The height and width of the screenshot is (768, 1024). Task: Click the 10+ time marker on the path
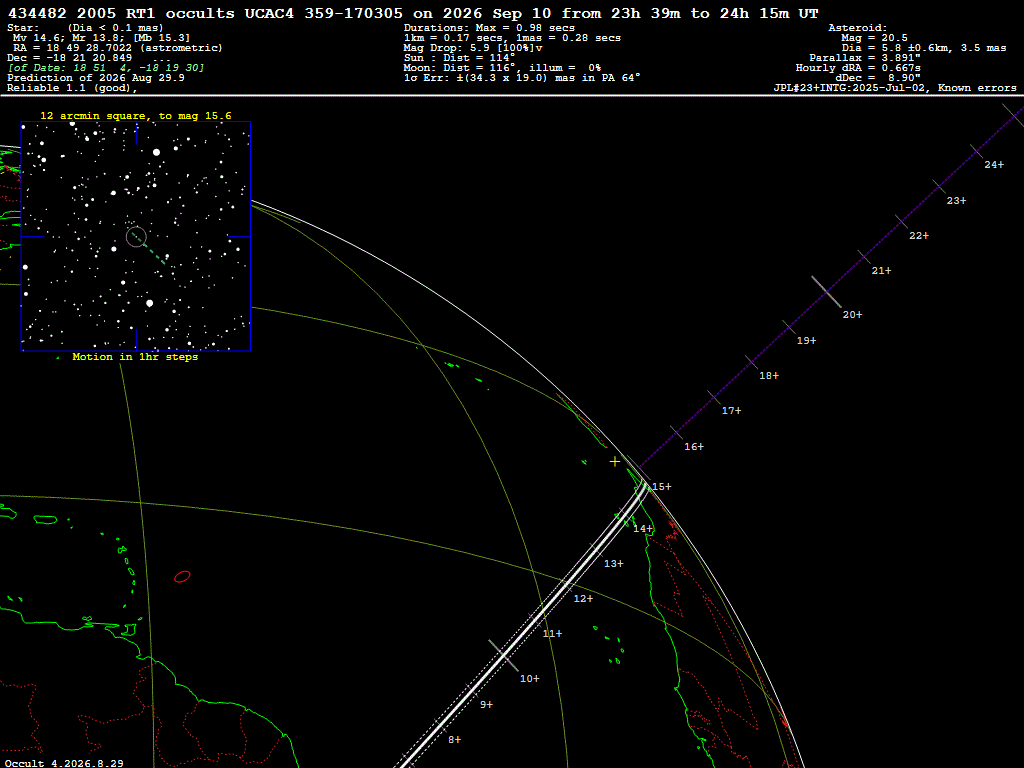(x=530, y=679)
